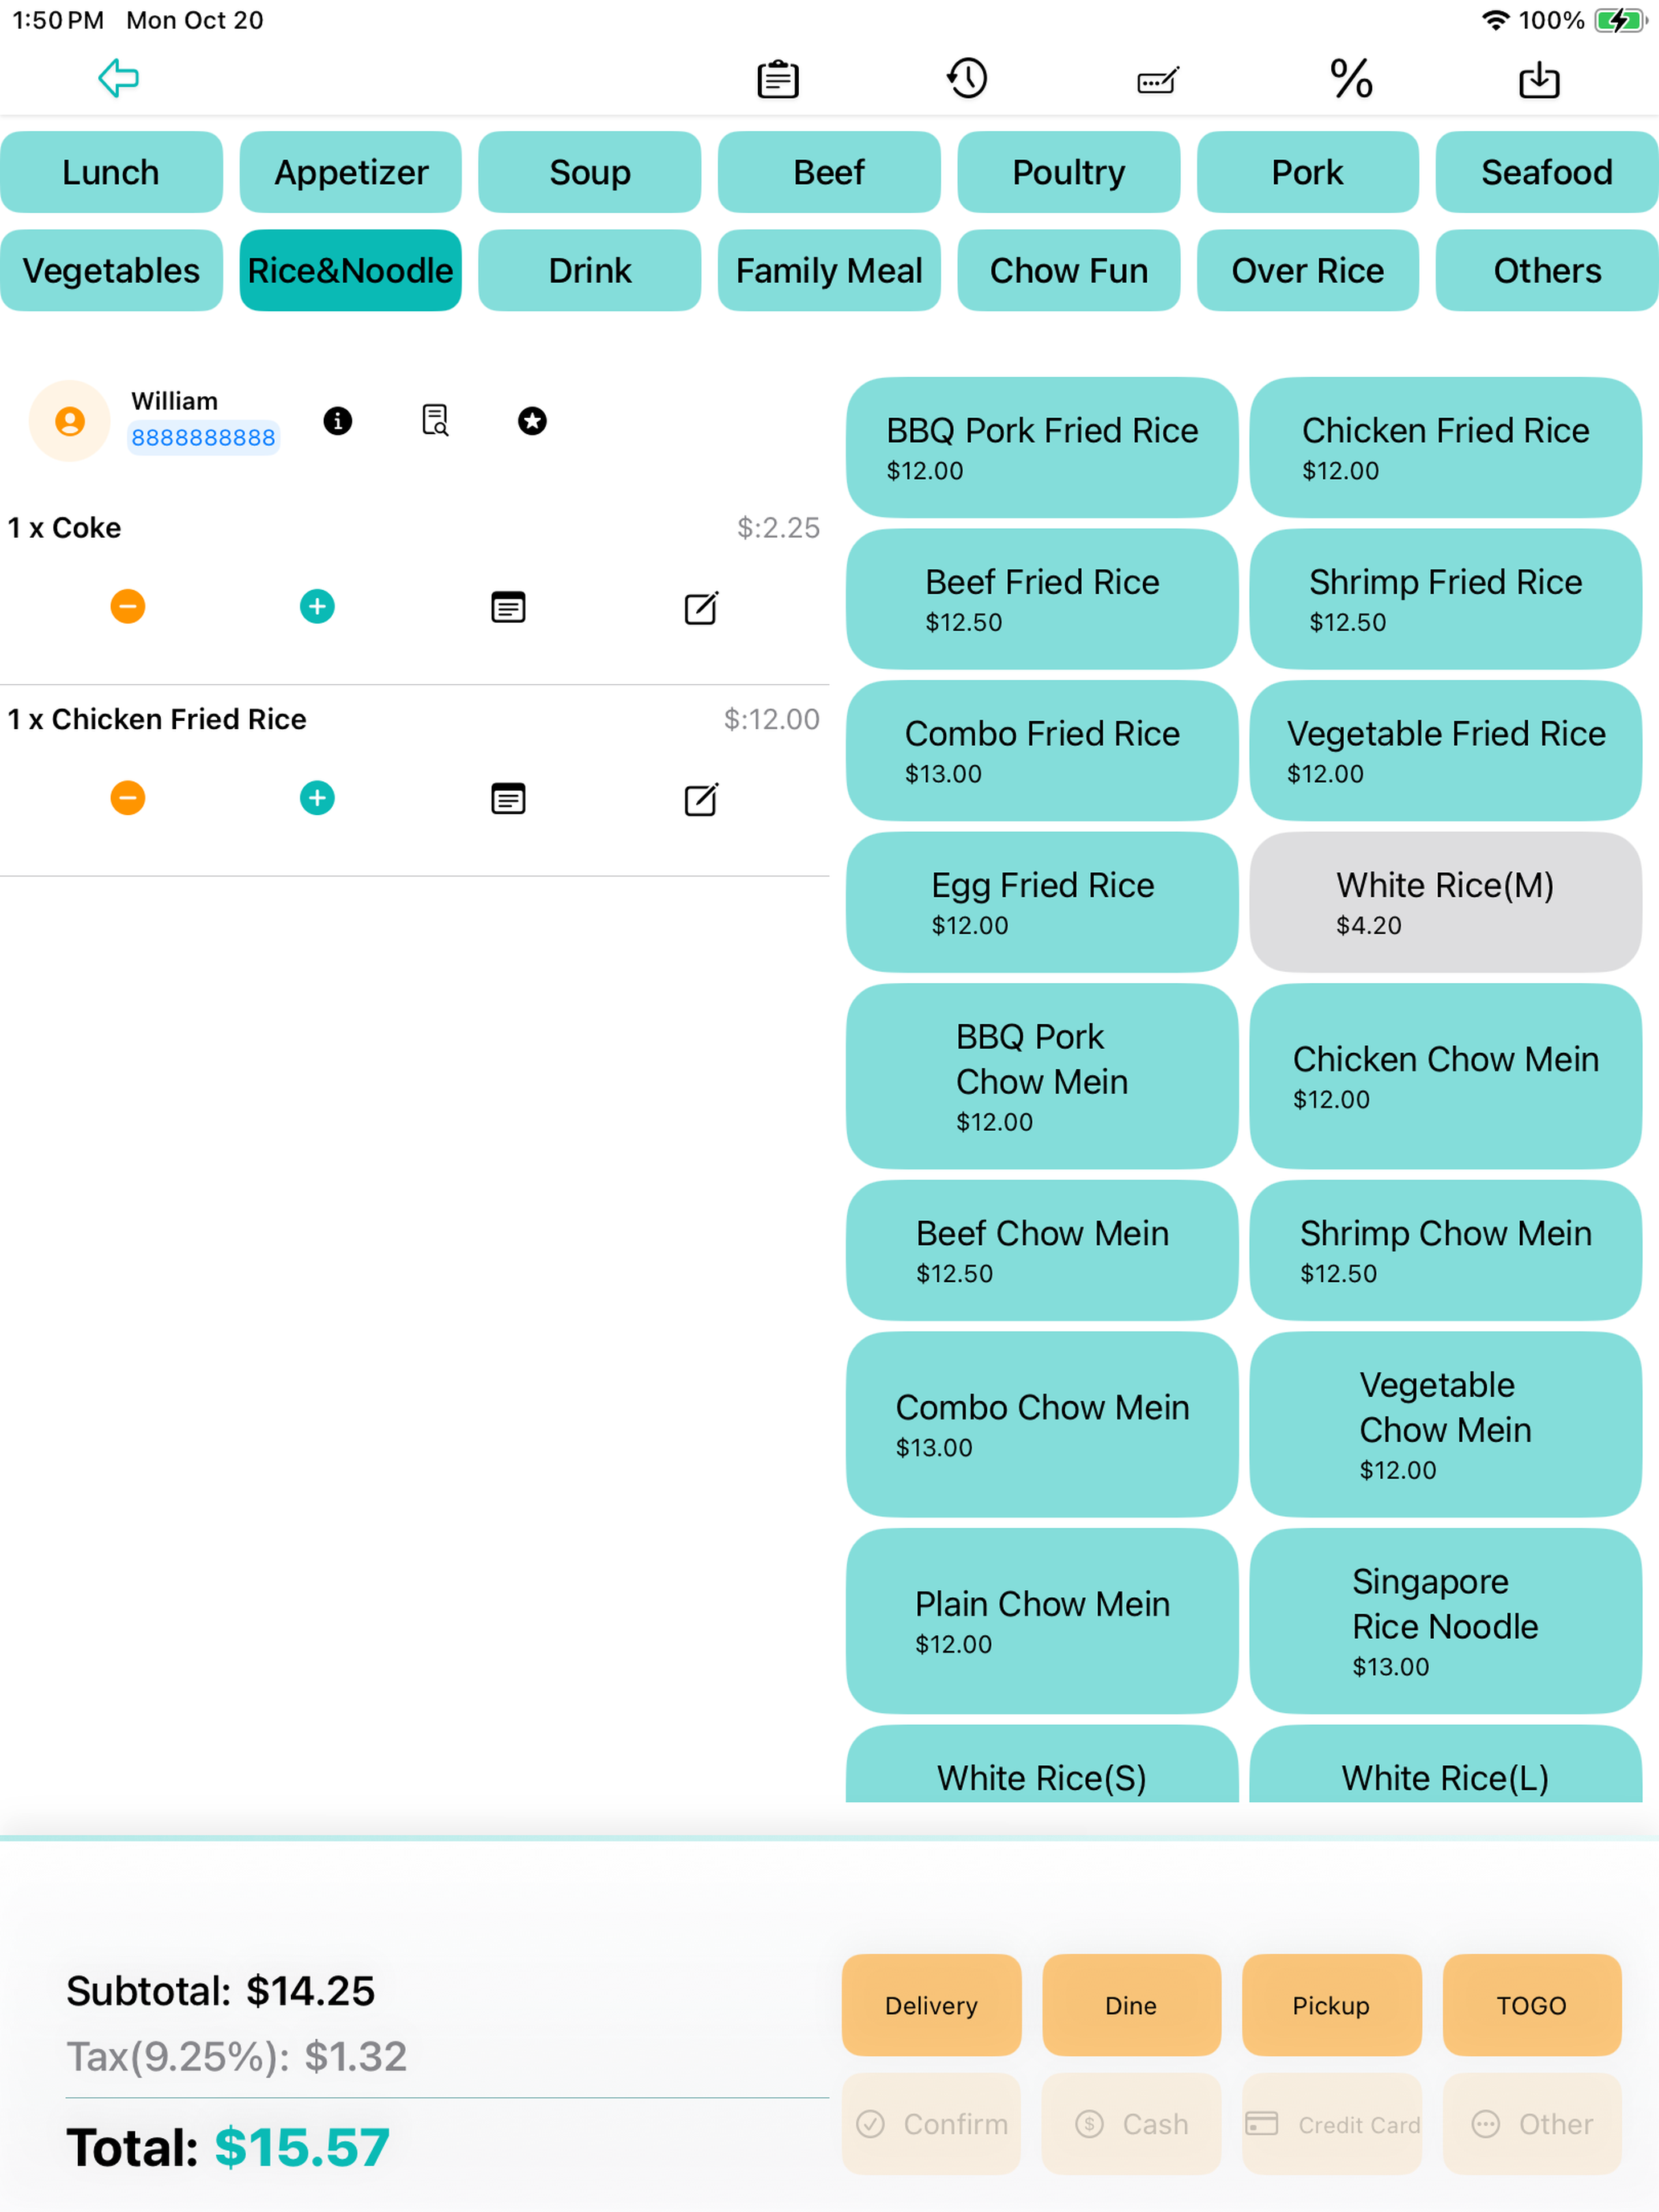Add Plain Chow Mein to order
The image size is (1659, 2212).
1042,1621
